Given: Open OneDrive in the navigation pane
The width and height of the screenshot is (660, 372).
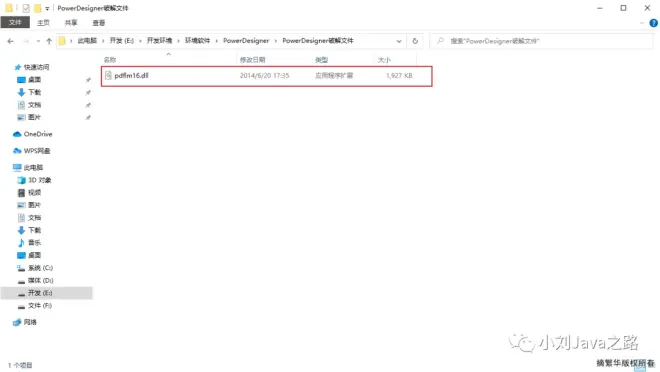Looking at the screenshot, I should pyautogui.click(x=38, y=134).
